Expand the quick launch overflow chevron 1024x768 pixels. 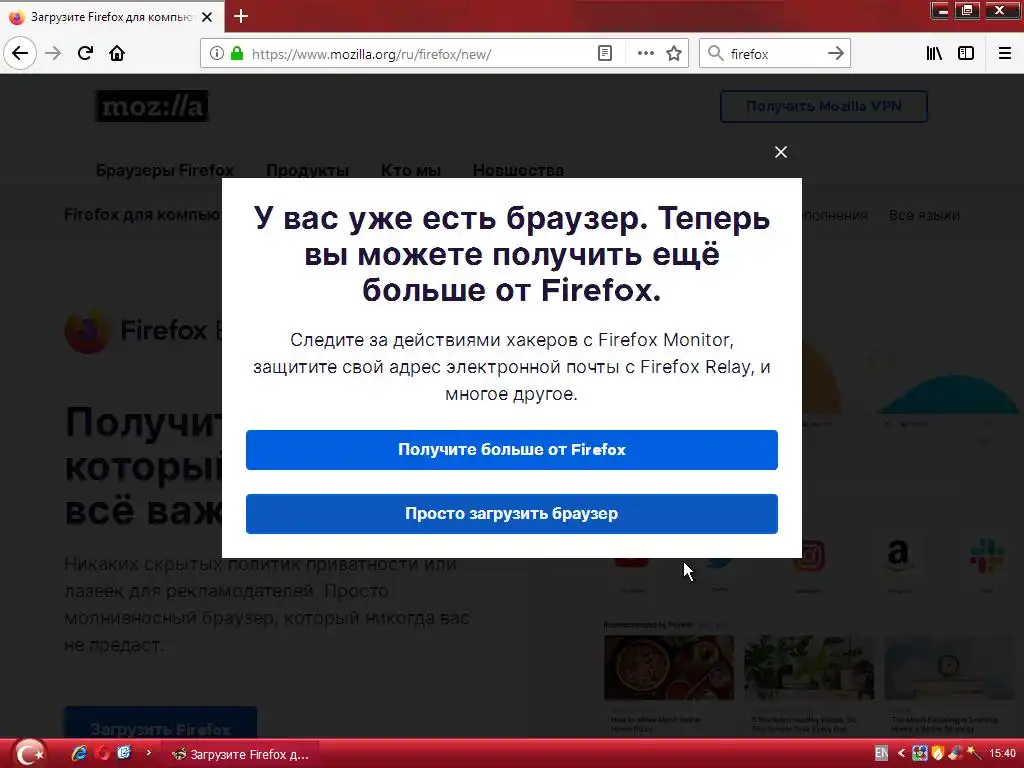149,753
